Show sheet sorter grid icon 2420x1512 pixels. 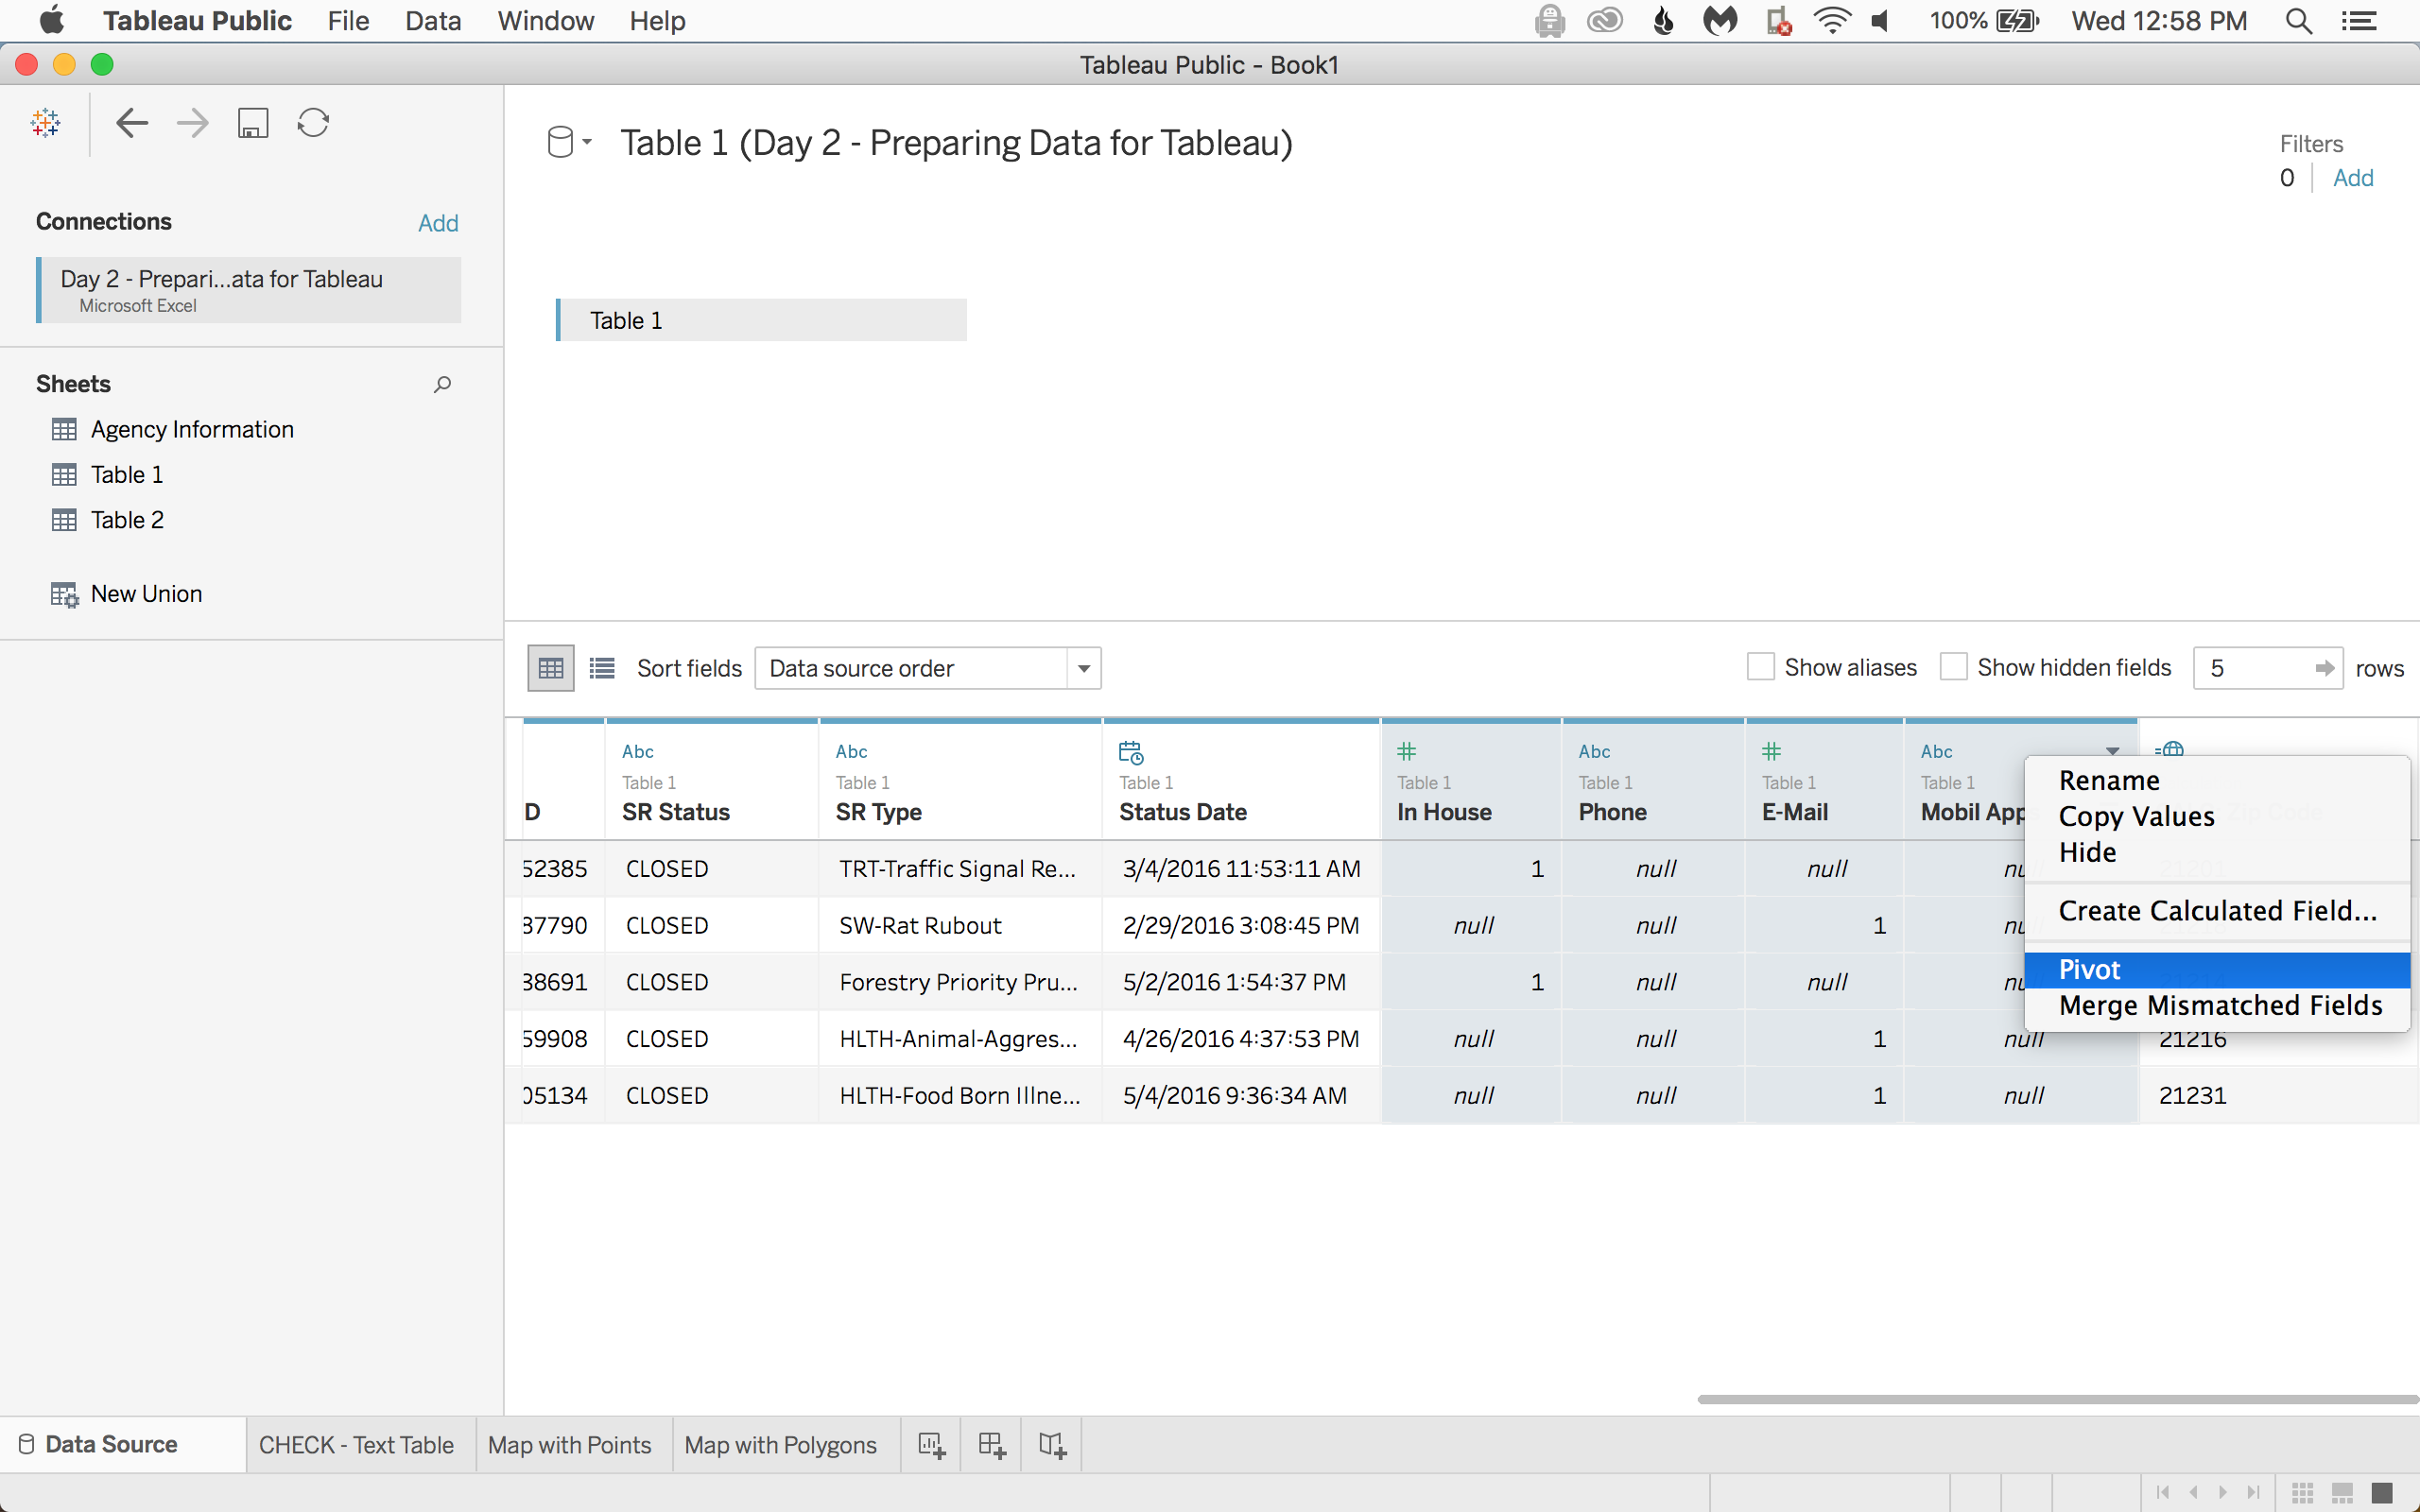(2302, 1492)
